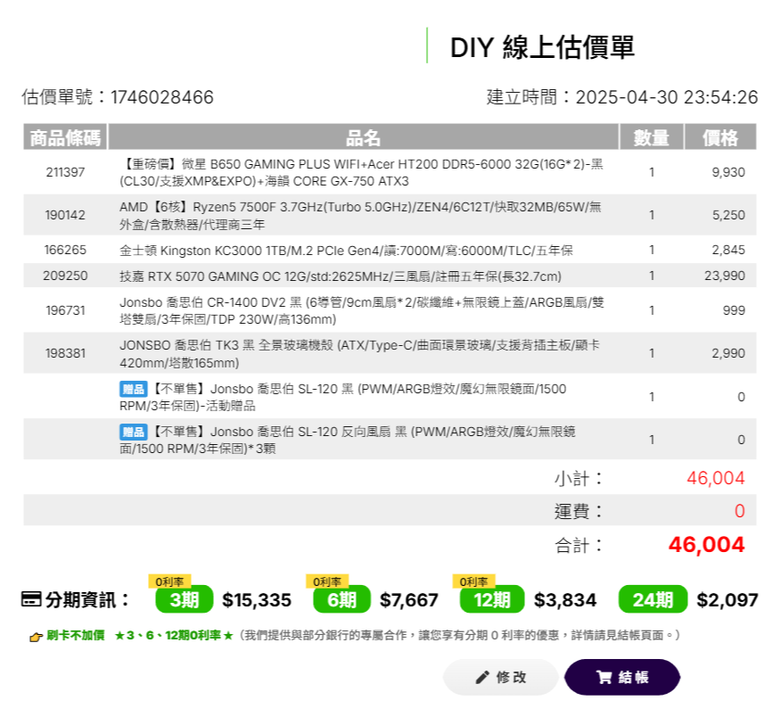Click product code 196731
780x717 pixels.
(65, 310)
